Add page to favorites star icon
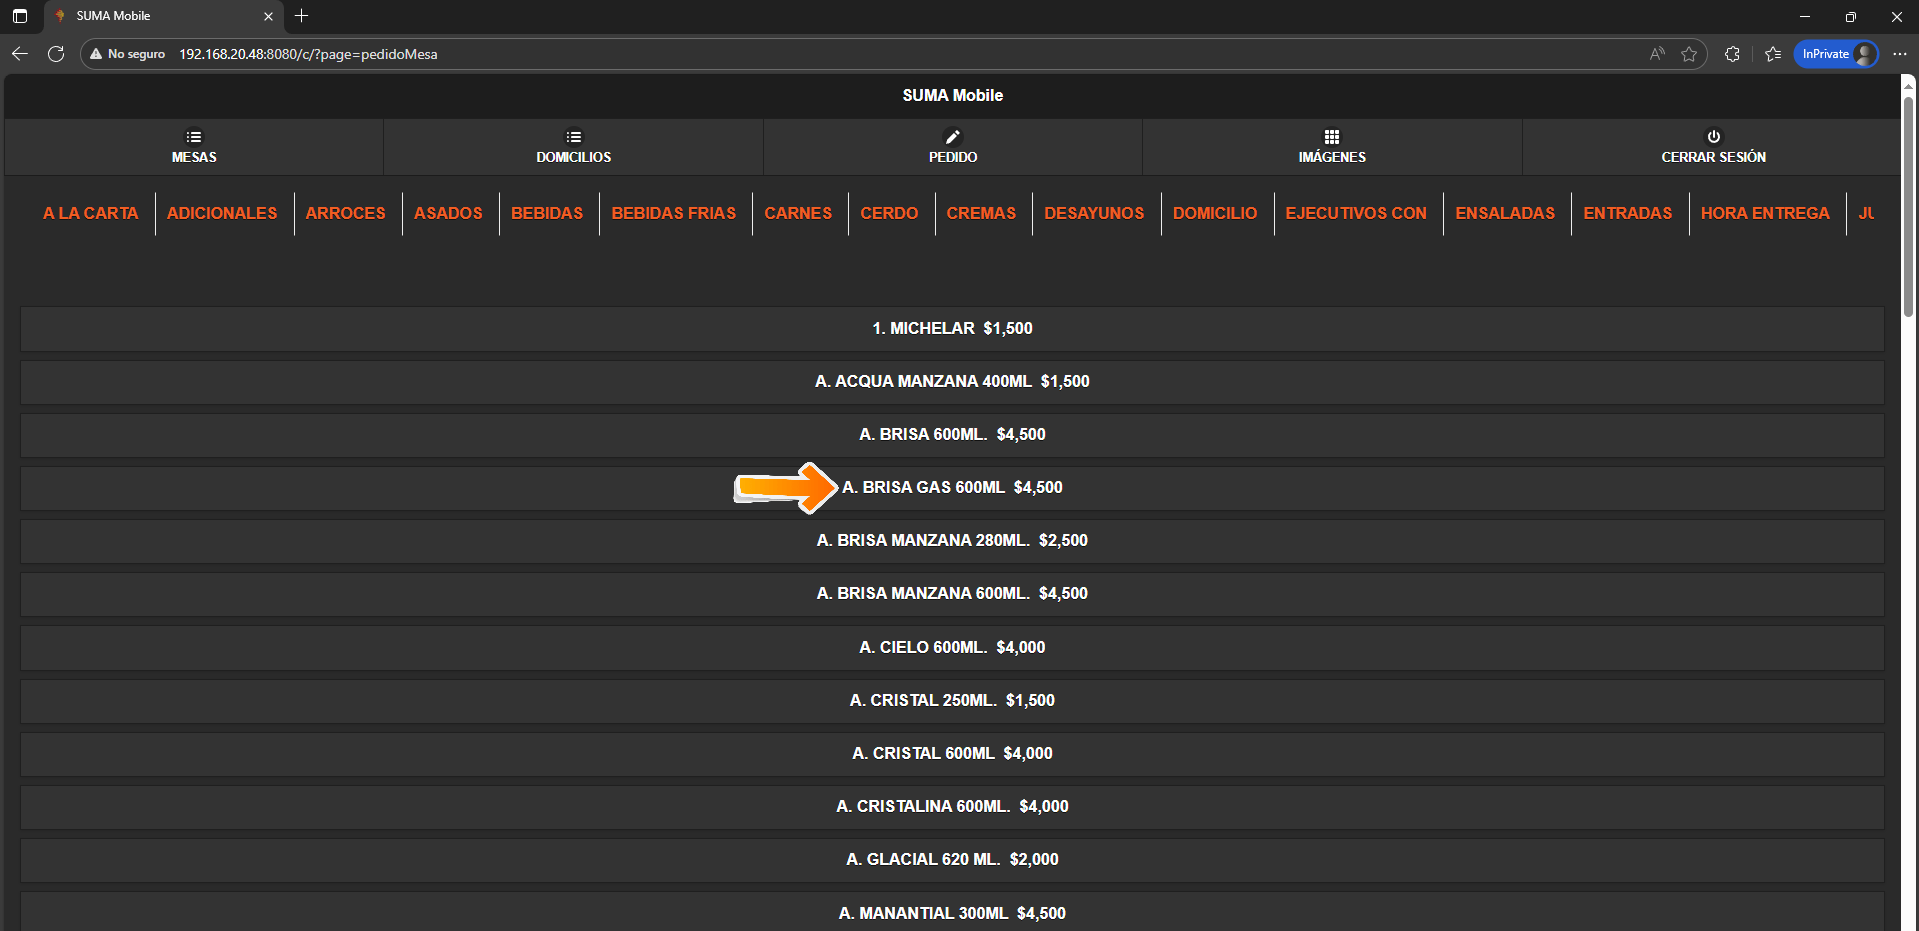 (1689, 54)
